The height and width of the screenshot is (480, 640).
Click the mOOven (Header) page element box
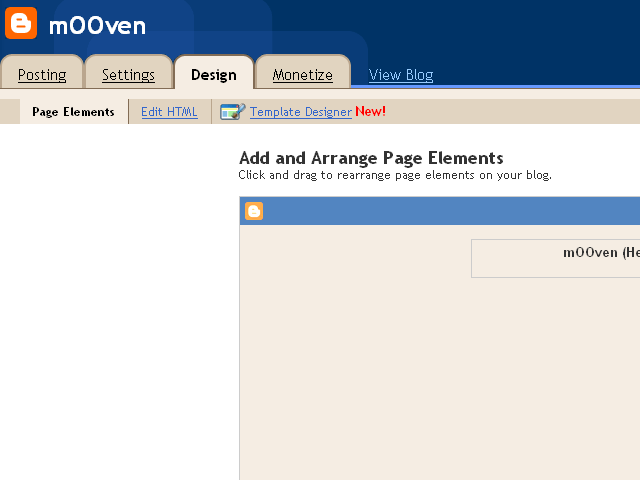pyautogui.click(x=556, y=258)
